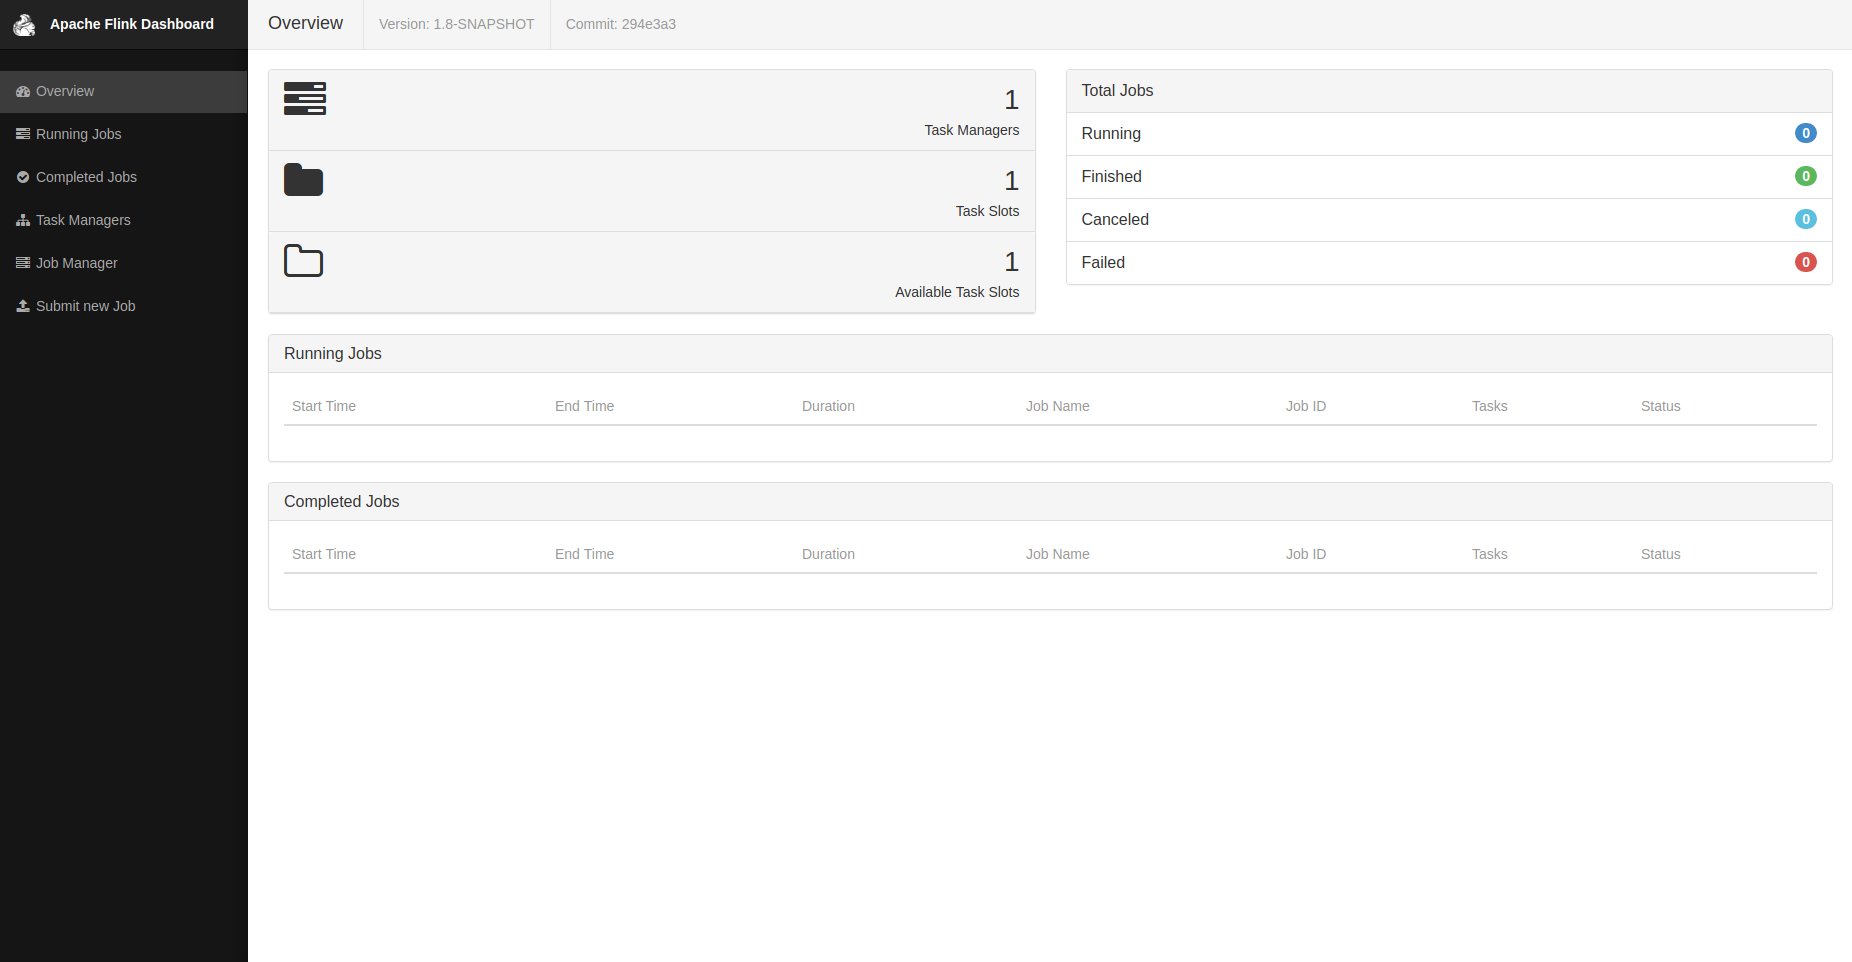Click the Submit new Job upload icon
This screenshot has height=962, width=1852.
[23, 306]
